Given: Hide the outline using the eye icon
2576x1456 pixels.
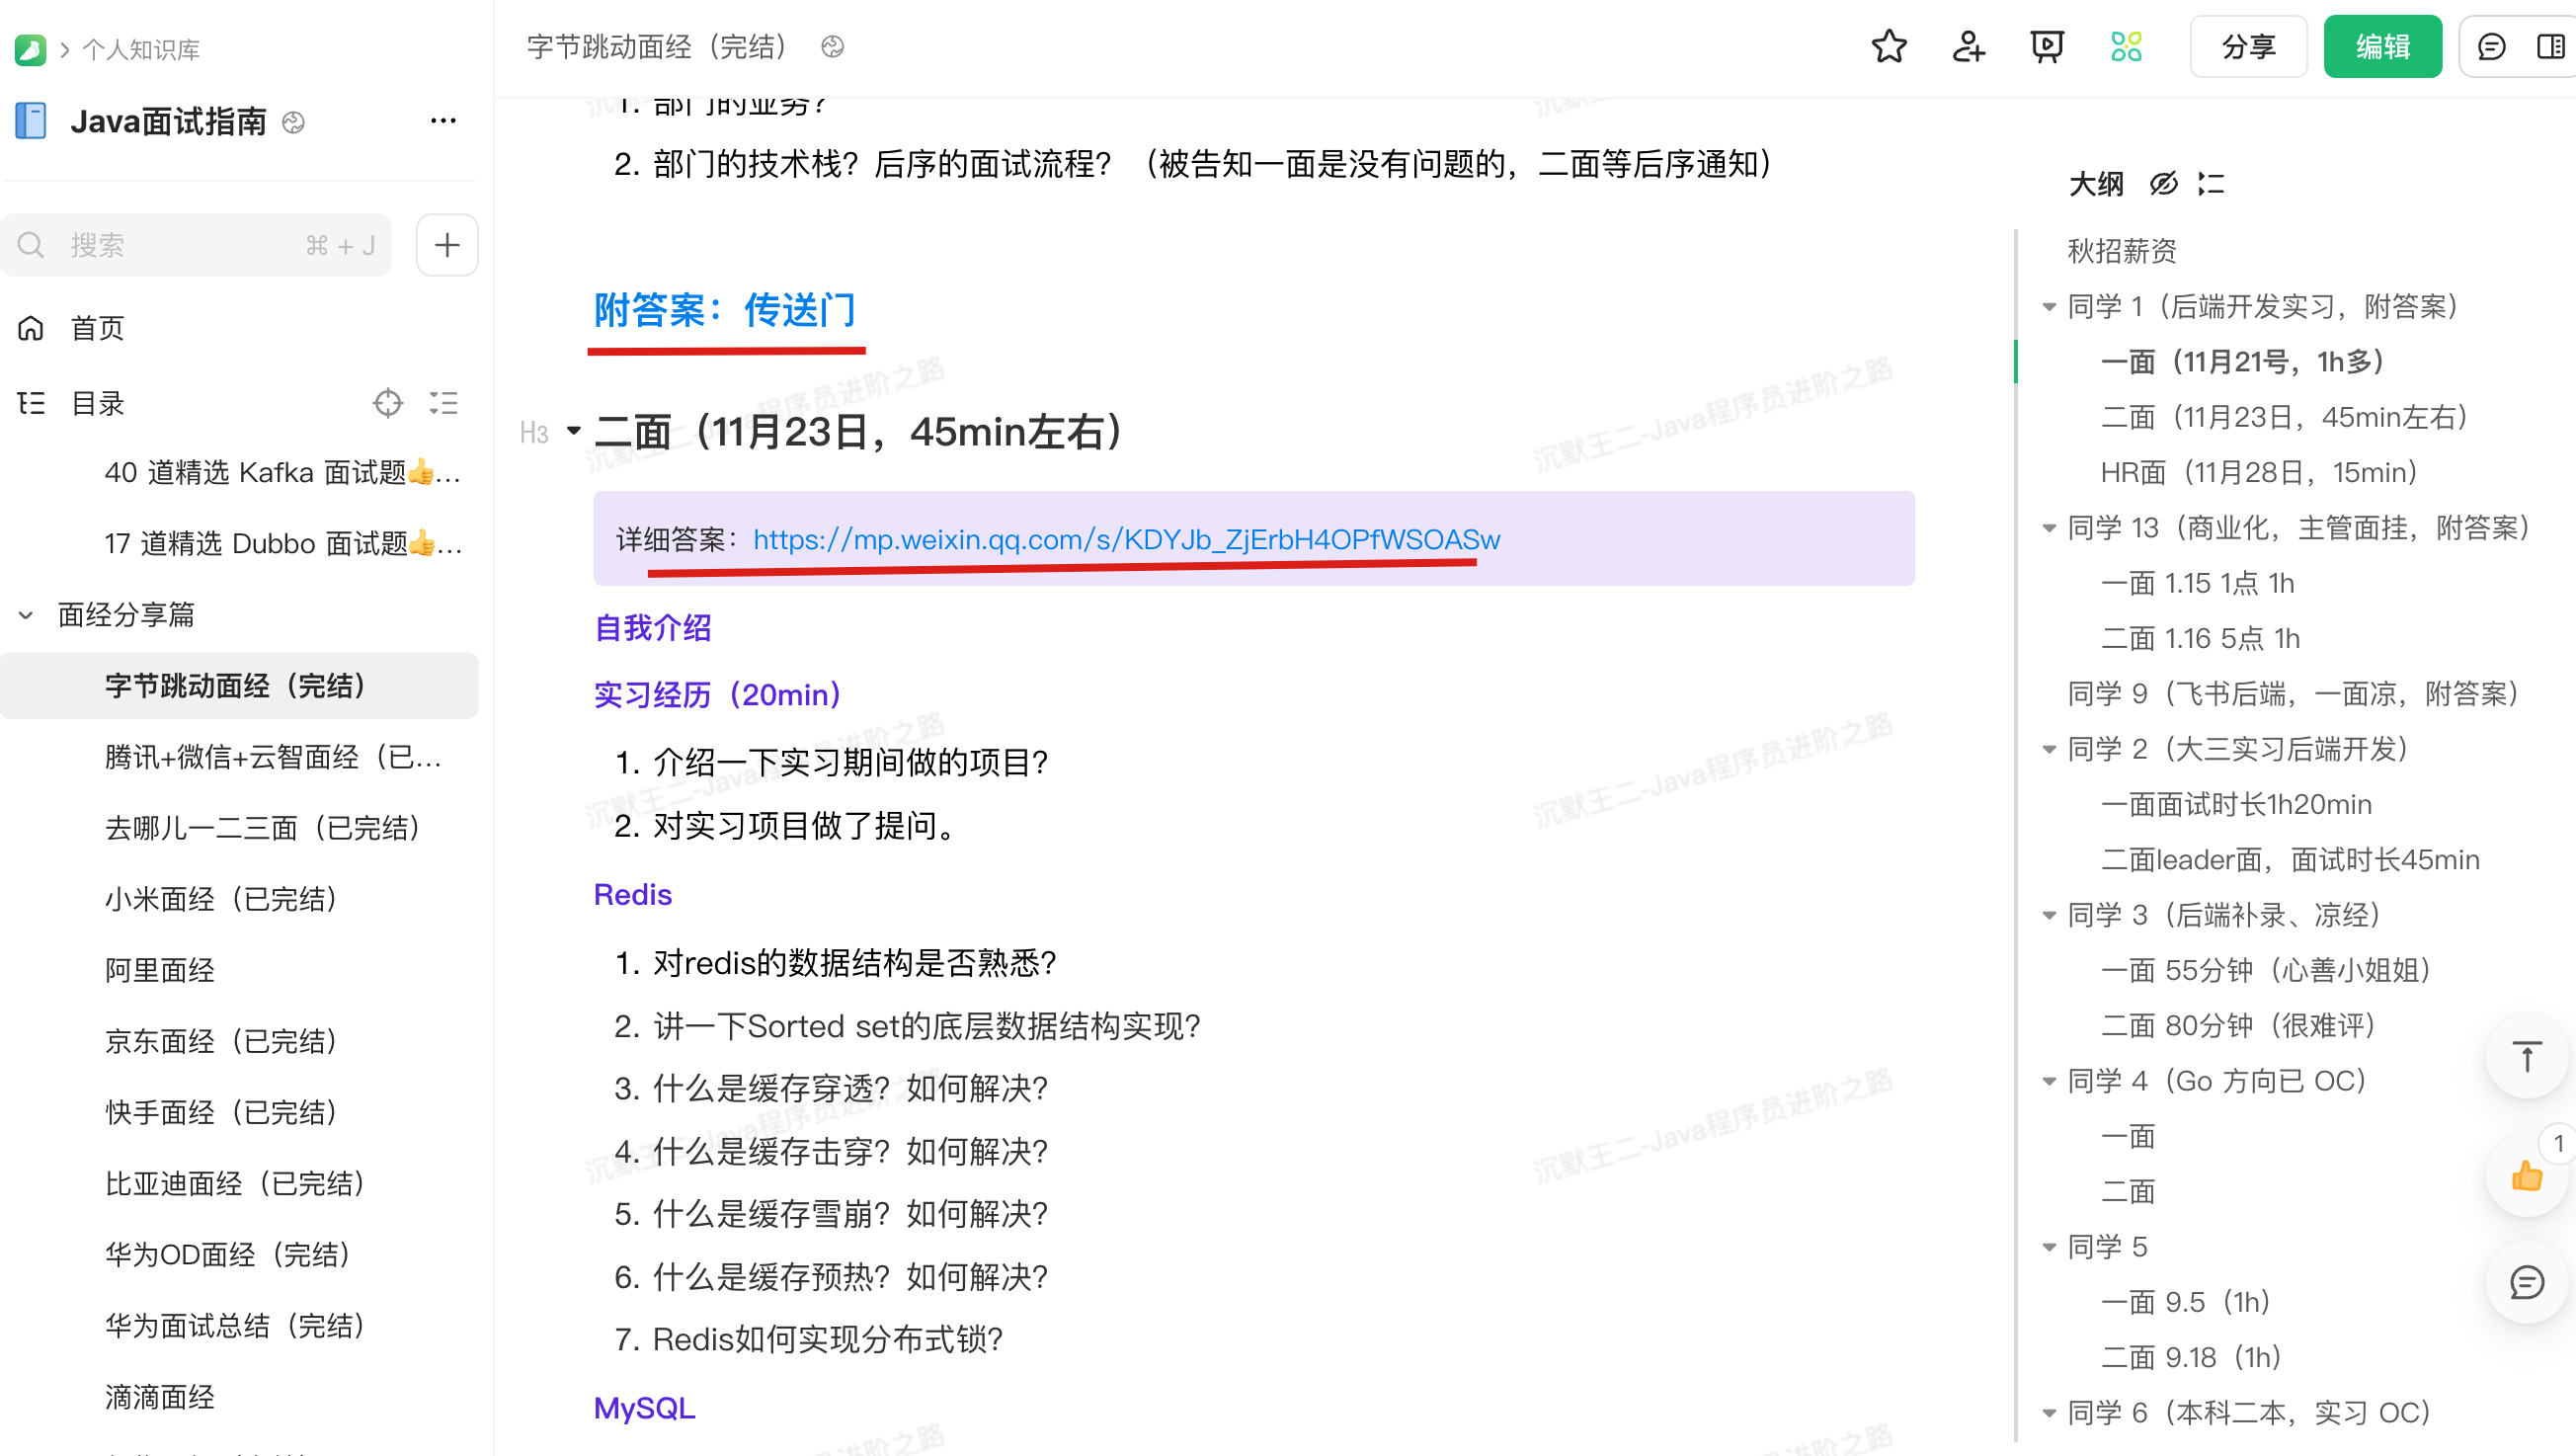Looking at the screenshot, I should (x=2163, y=184).
